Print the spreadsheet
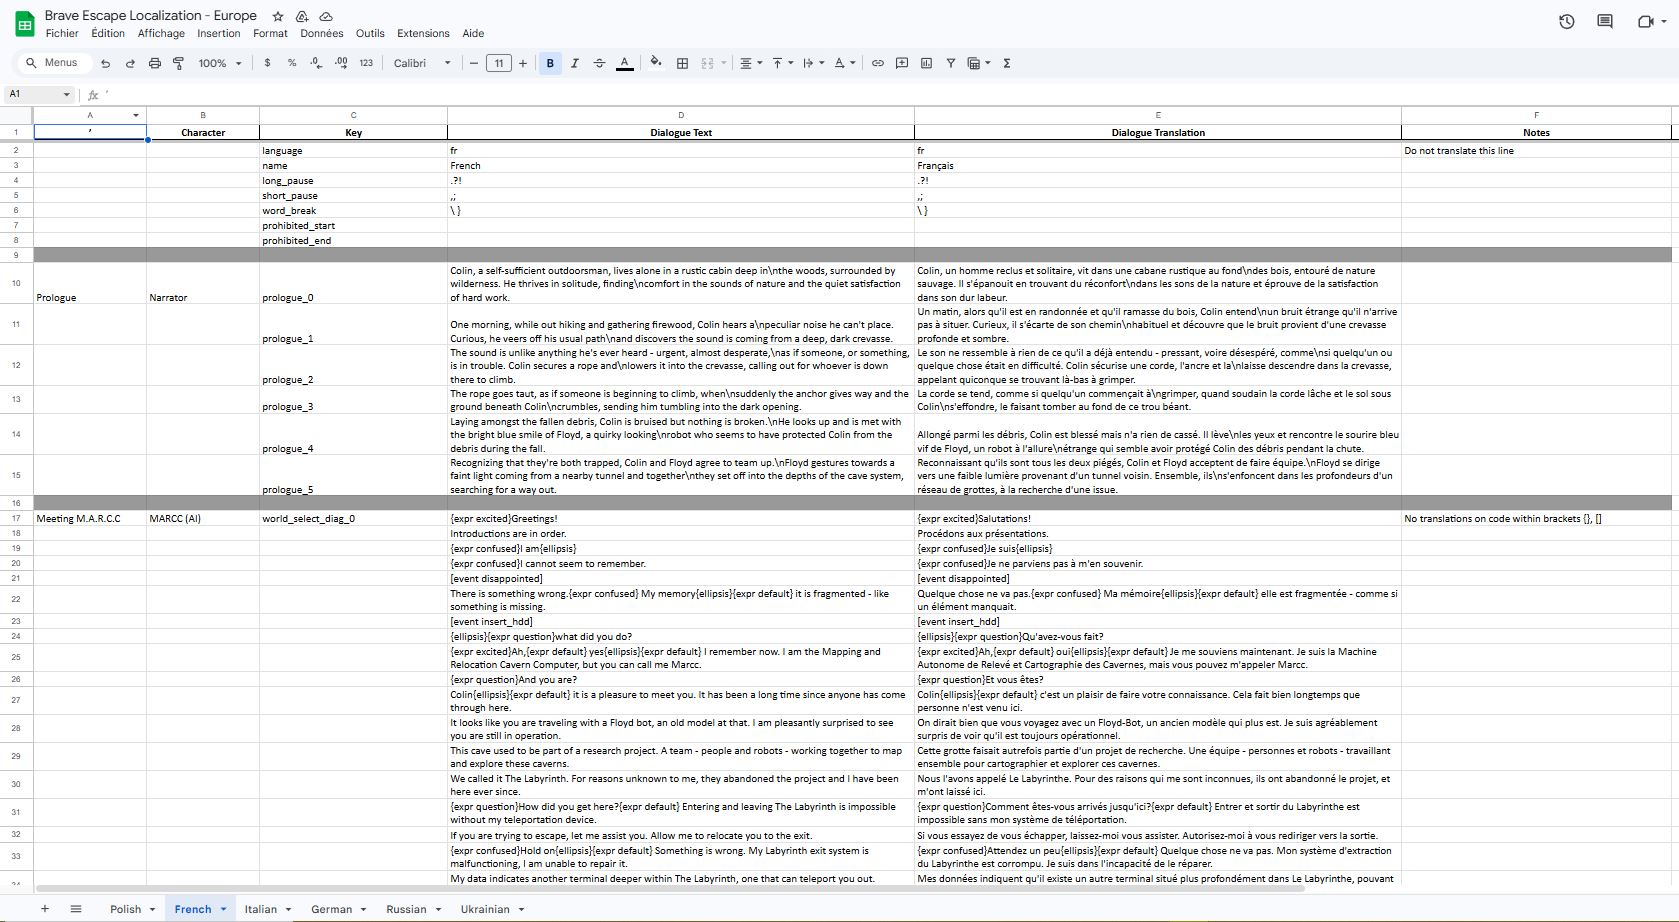The image size is (1679, 922). click(x=154, y=63)
